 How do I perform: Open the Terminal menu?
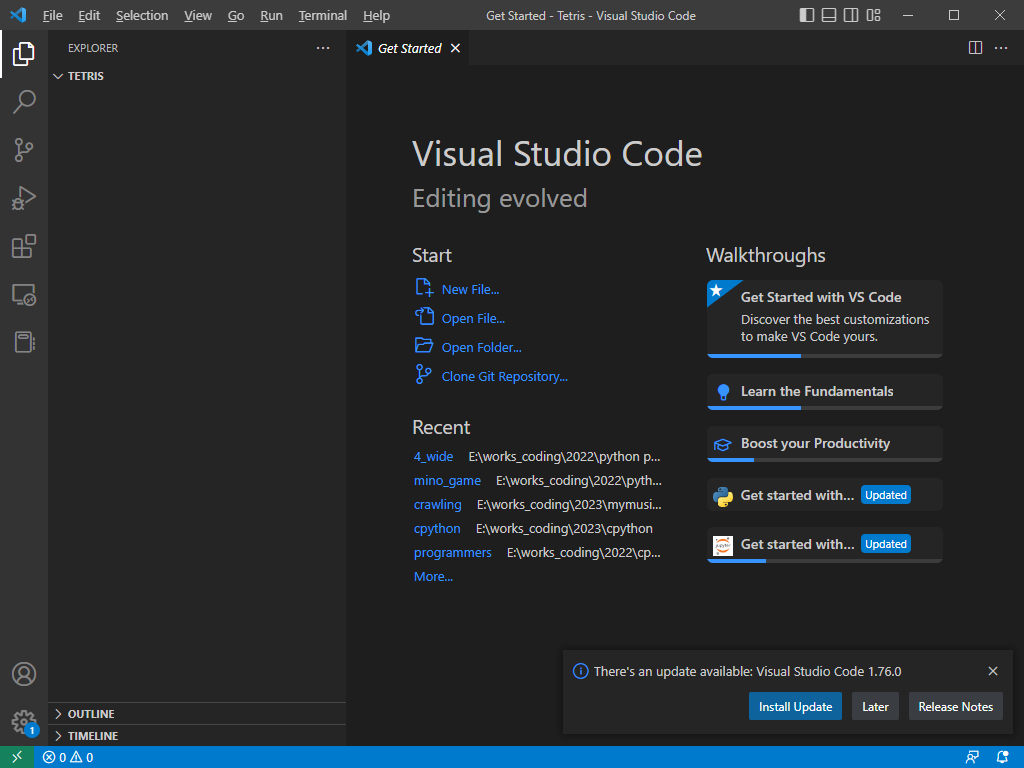[x=323, y=15]
